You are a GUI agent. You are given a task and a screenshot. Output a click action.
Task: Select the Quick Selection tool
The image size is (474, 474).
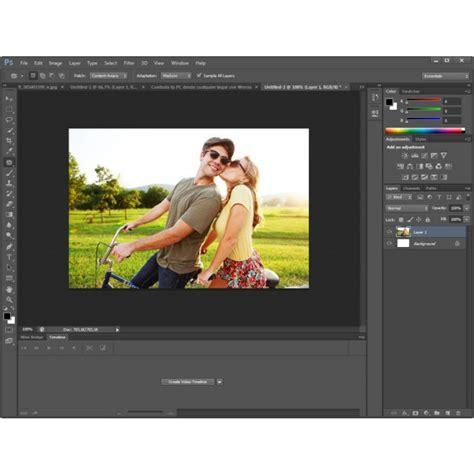tap(9, 131)
